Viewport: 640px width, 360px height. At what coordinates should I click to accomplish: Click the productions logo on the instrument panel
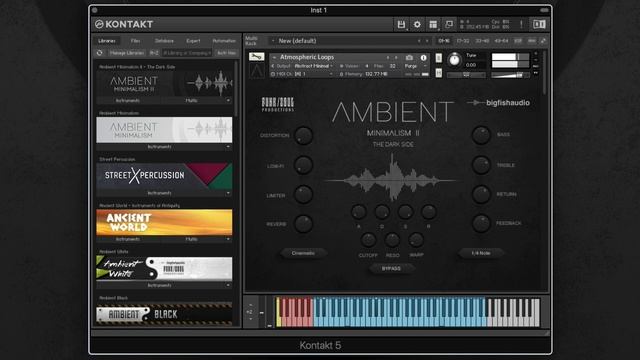[x=278, y=104]
